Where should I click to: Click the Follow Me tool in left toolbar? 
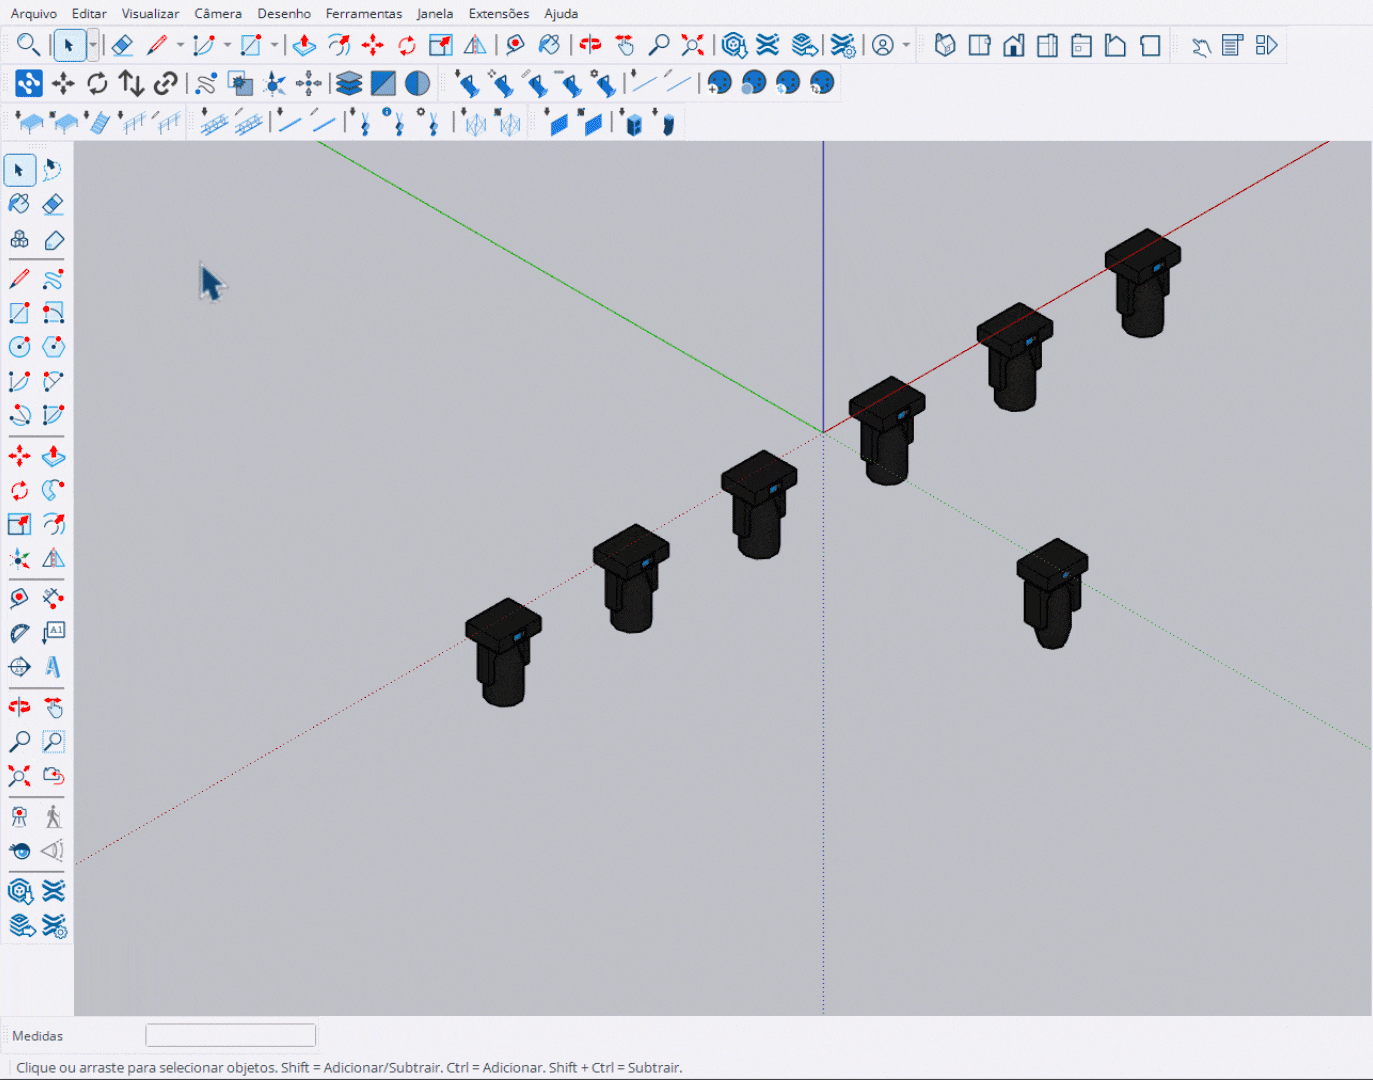pos(53,490)
